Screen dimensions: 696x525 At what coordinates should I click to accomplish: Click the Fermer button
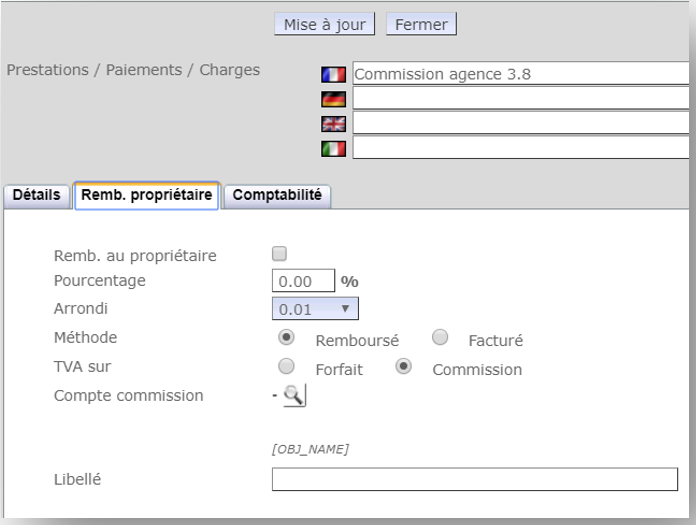[421, 24]
